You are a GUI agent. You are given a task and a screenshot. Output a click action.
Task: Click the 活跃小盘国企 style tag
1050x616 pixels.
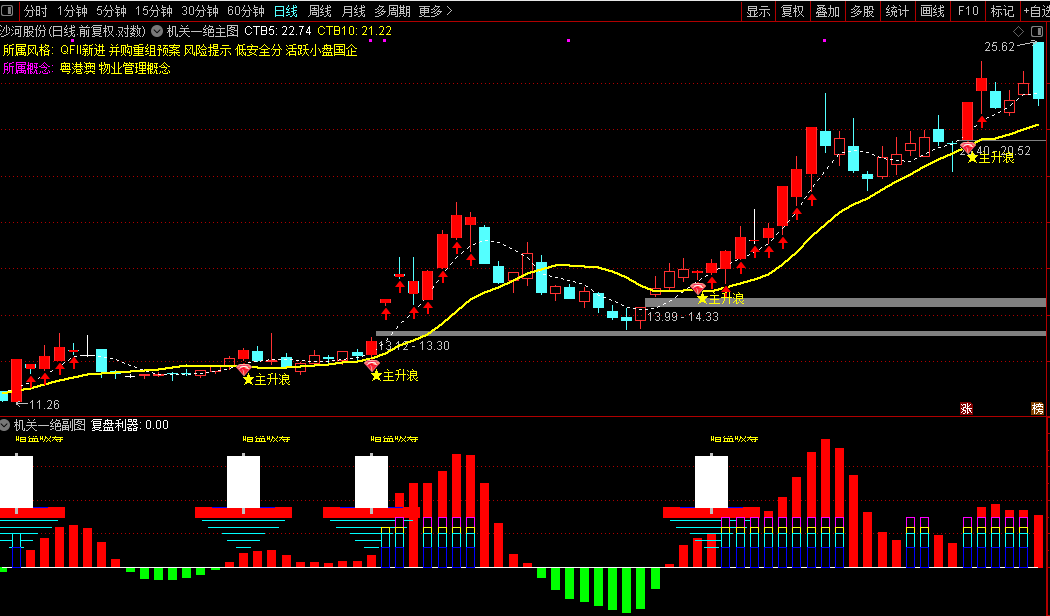click(321, 50)
